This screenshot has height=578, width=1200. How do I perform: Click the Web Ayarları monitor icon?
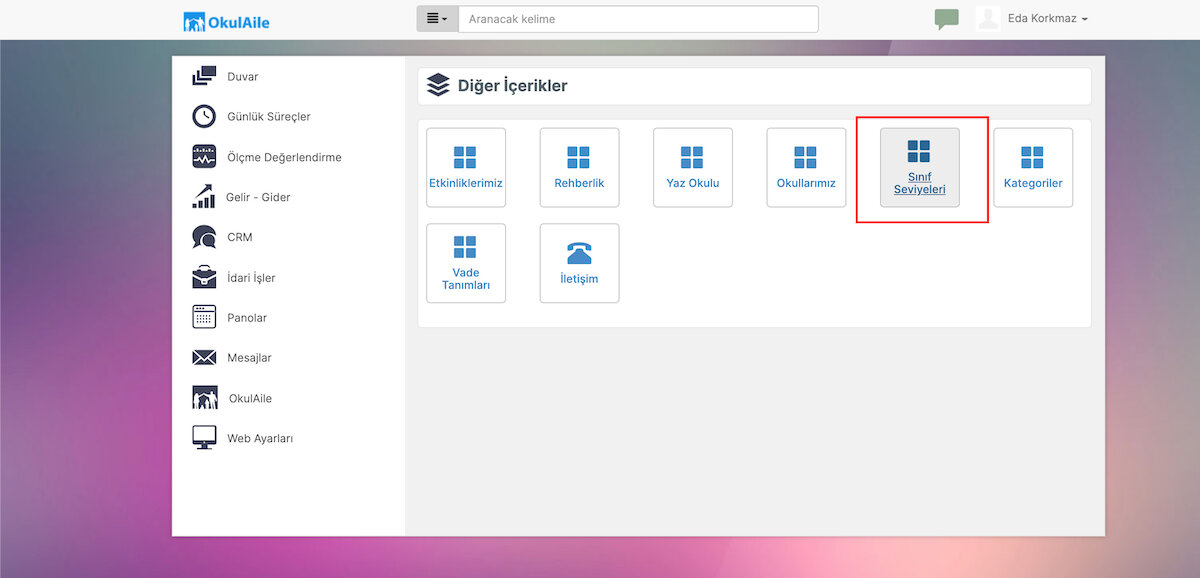tap(204, 437)
